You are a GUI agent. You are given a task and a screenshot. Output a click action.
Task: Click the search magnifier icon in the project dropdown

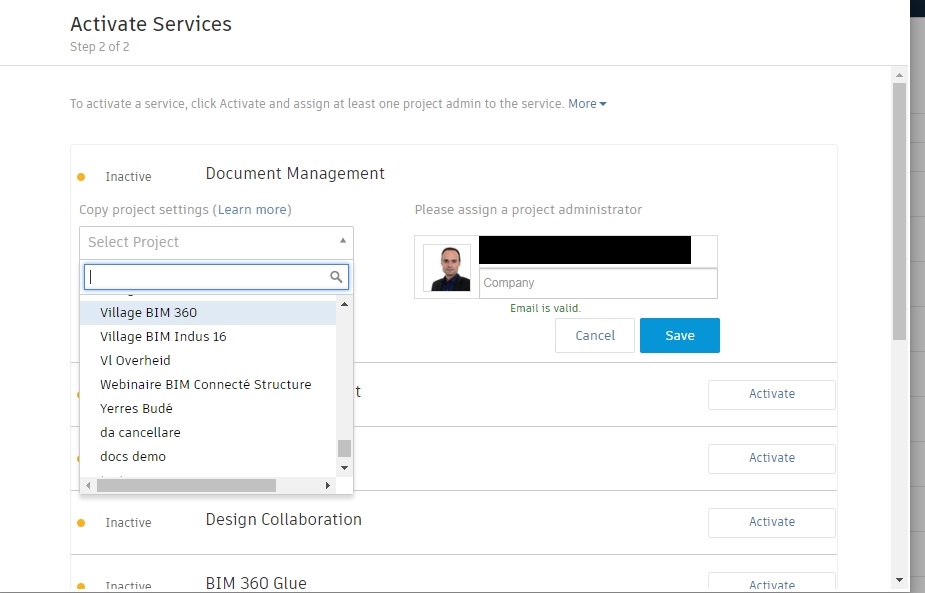coord(336,275)
